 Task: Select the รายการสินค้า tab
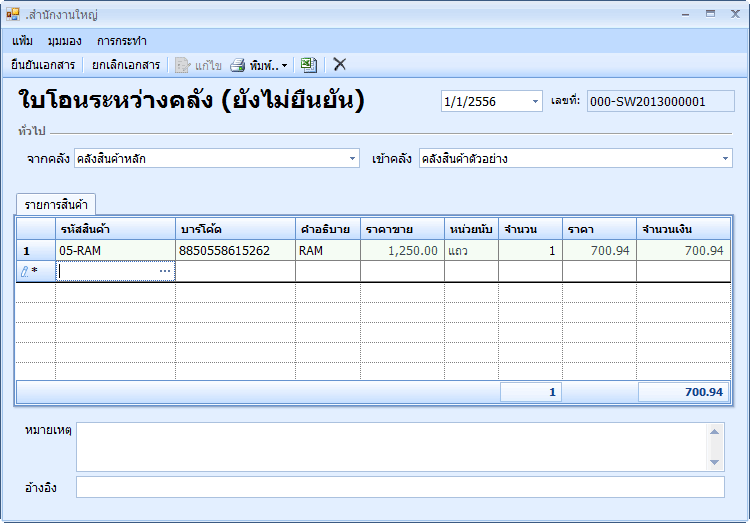56,204
